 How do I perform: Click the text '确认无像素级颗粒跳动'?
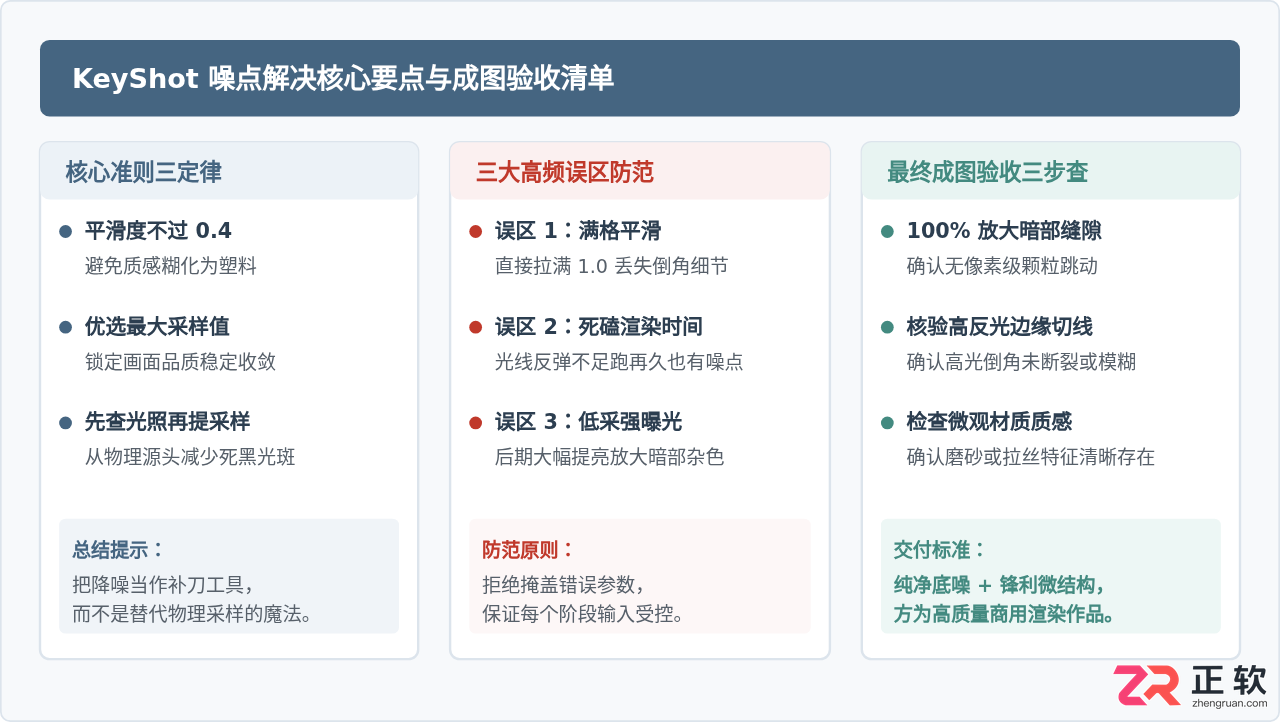[1002, 266]
